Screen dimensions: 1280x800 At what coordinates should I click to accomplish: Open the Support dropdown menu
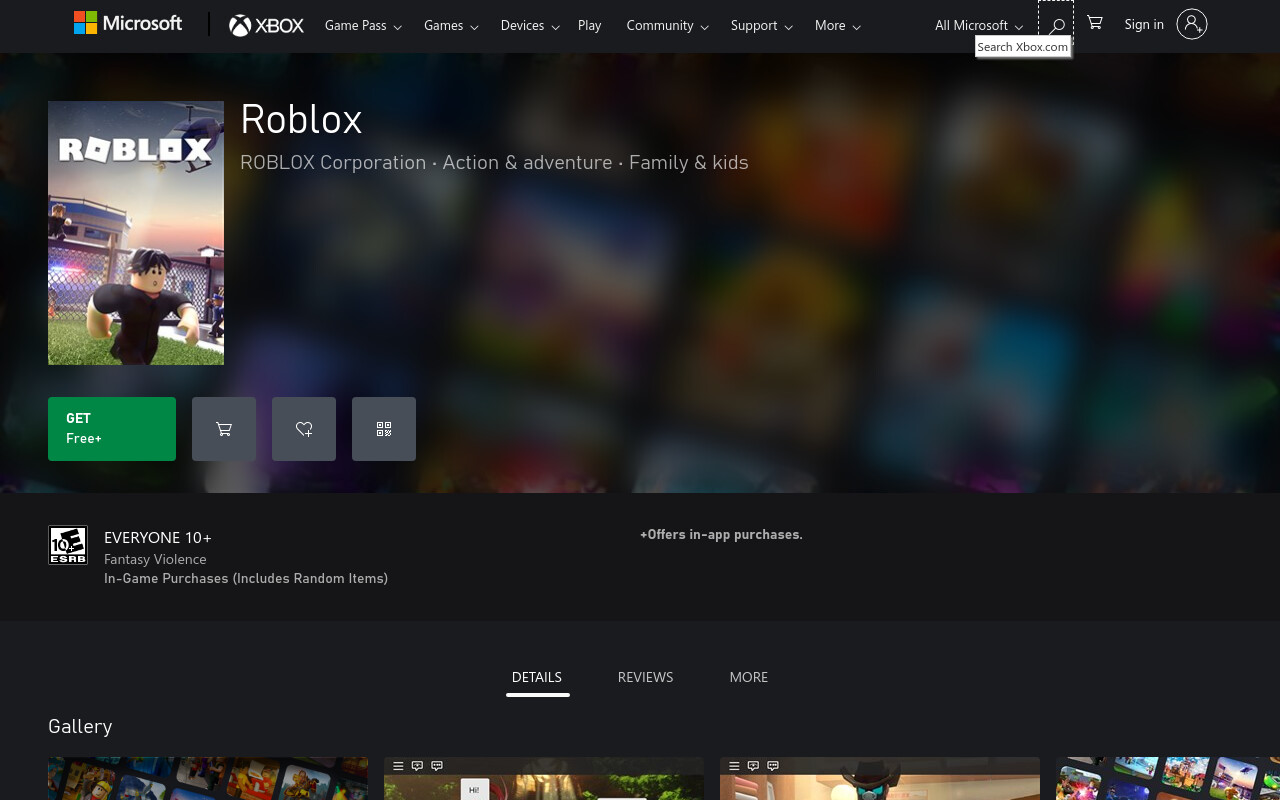[761, 25]
